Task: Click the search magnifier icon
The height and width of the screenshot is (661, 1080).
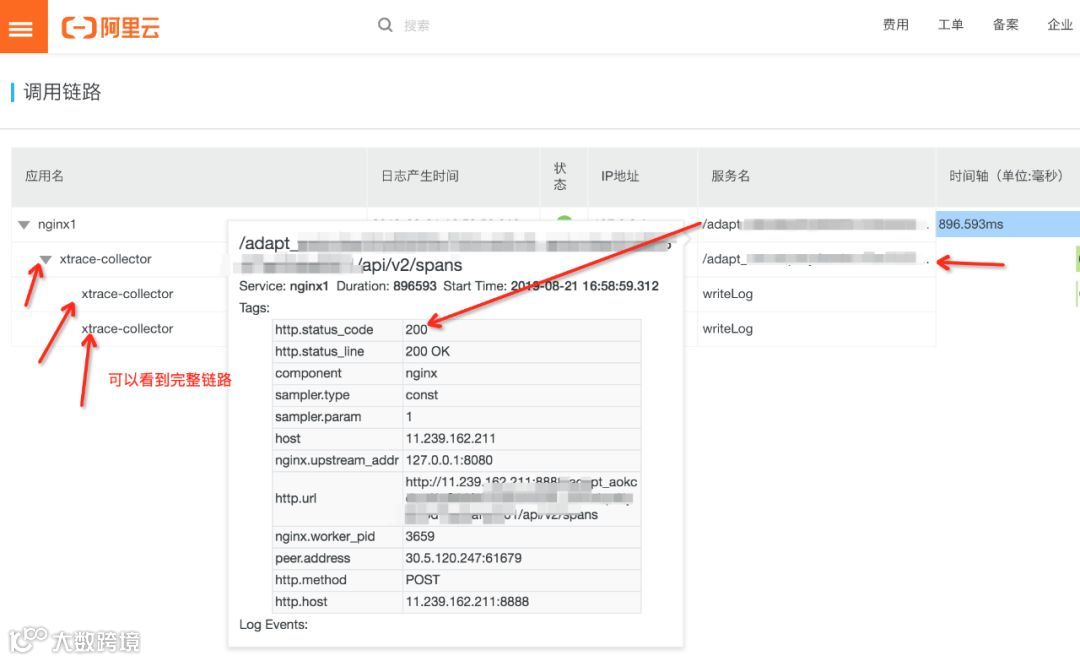Action: point(385,25)
